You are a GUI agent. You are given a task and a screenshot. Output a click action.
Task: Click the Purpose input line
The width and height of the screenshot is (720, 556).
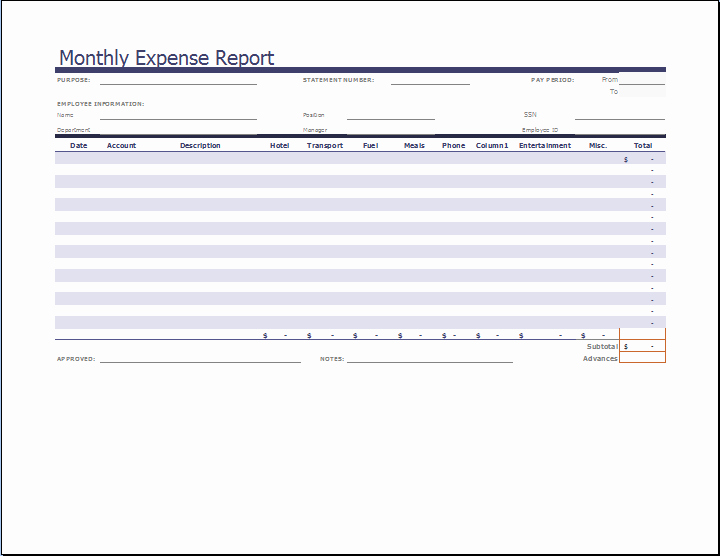click(178, 80)
